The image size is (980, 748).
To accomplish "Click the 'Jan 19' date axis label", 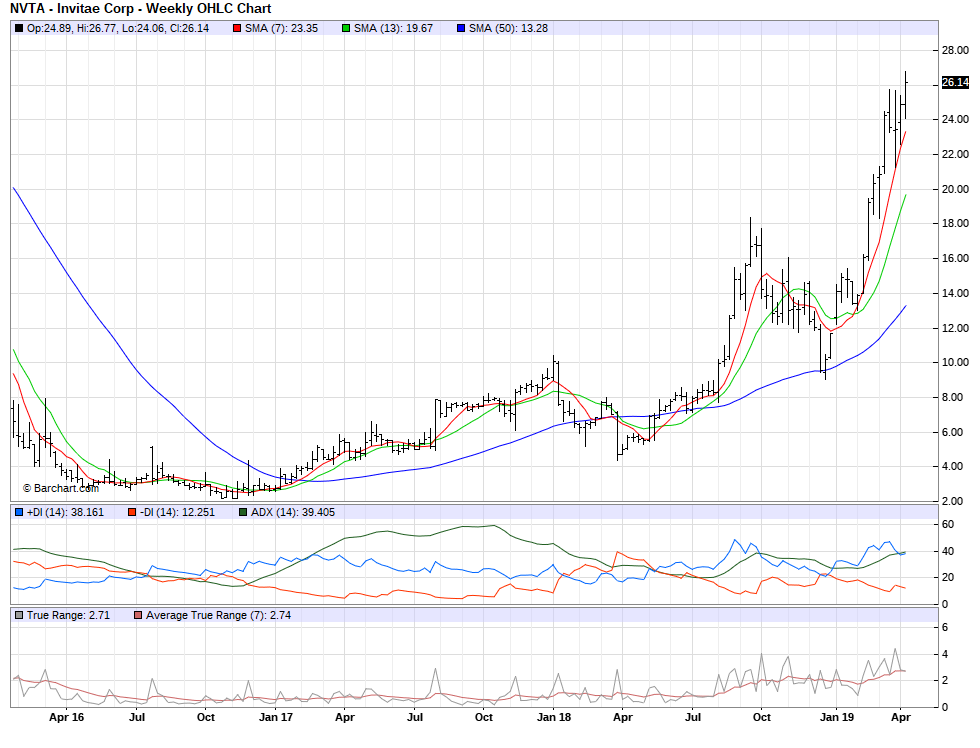I will 837,717.
